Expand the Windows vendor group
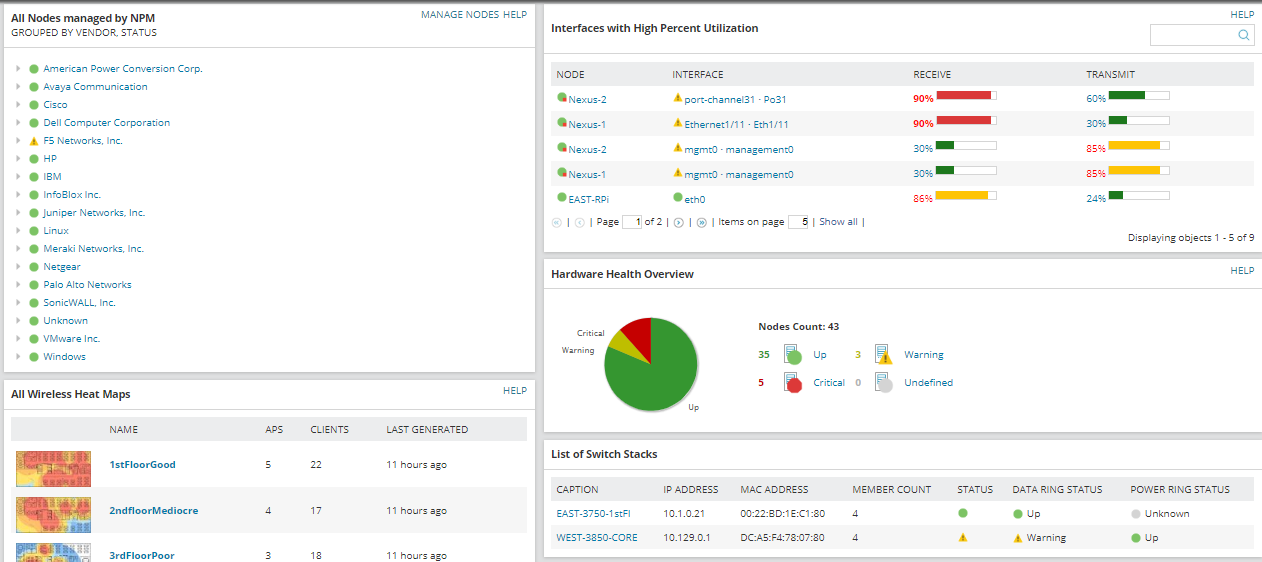The height and width of the screenshot is (562, 1262). pyautogui.click(x=18, y=357)
